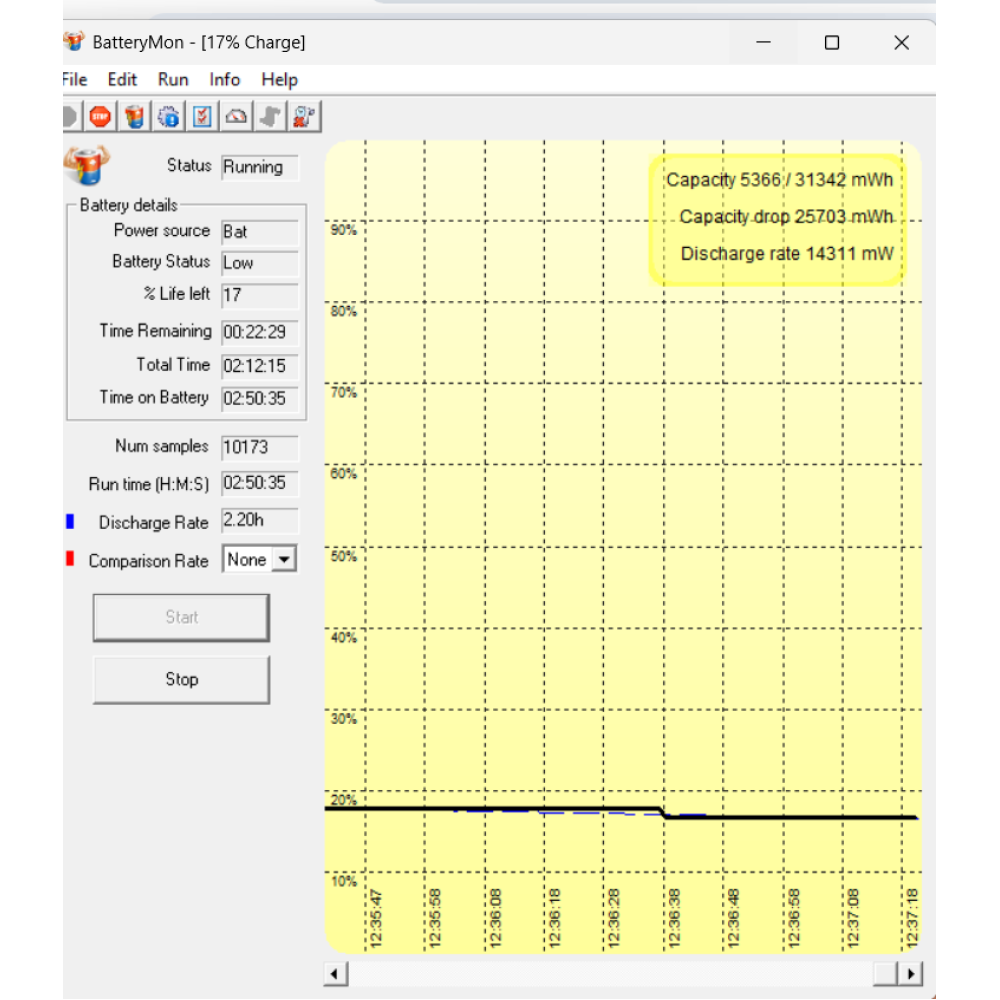Click the Capacity drop 25703 mWh text

tap(786, 217)
